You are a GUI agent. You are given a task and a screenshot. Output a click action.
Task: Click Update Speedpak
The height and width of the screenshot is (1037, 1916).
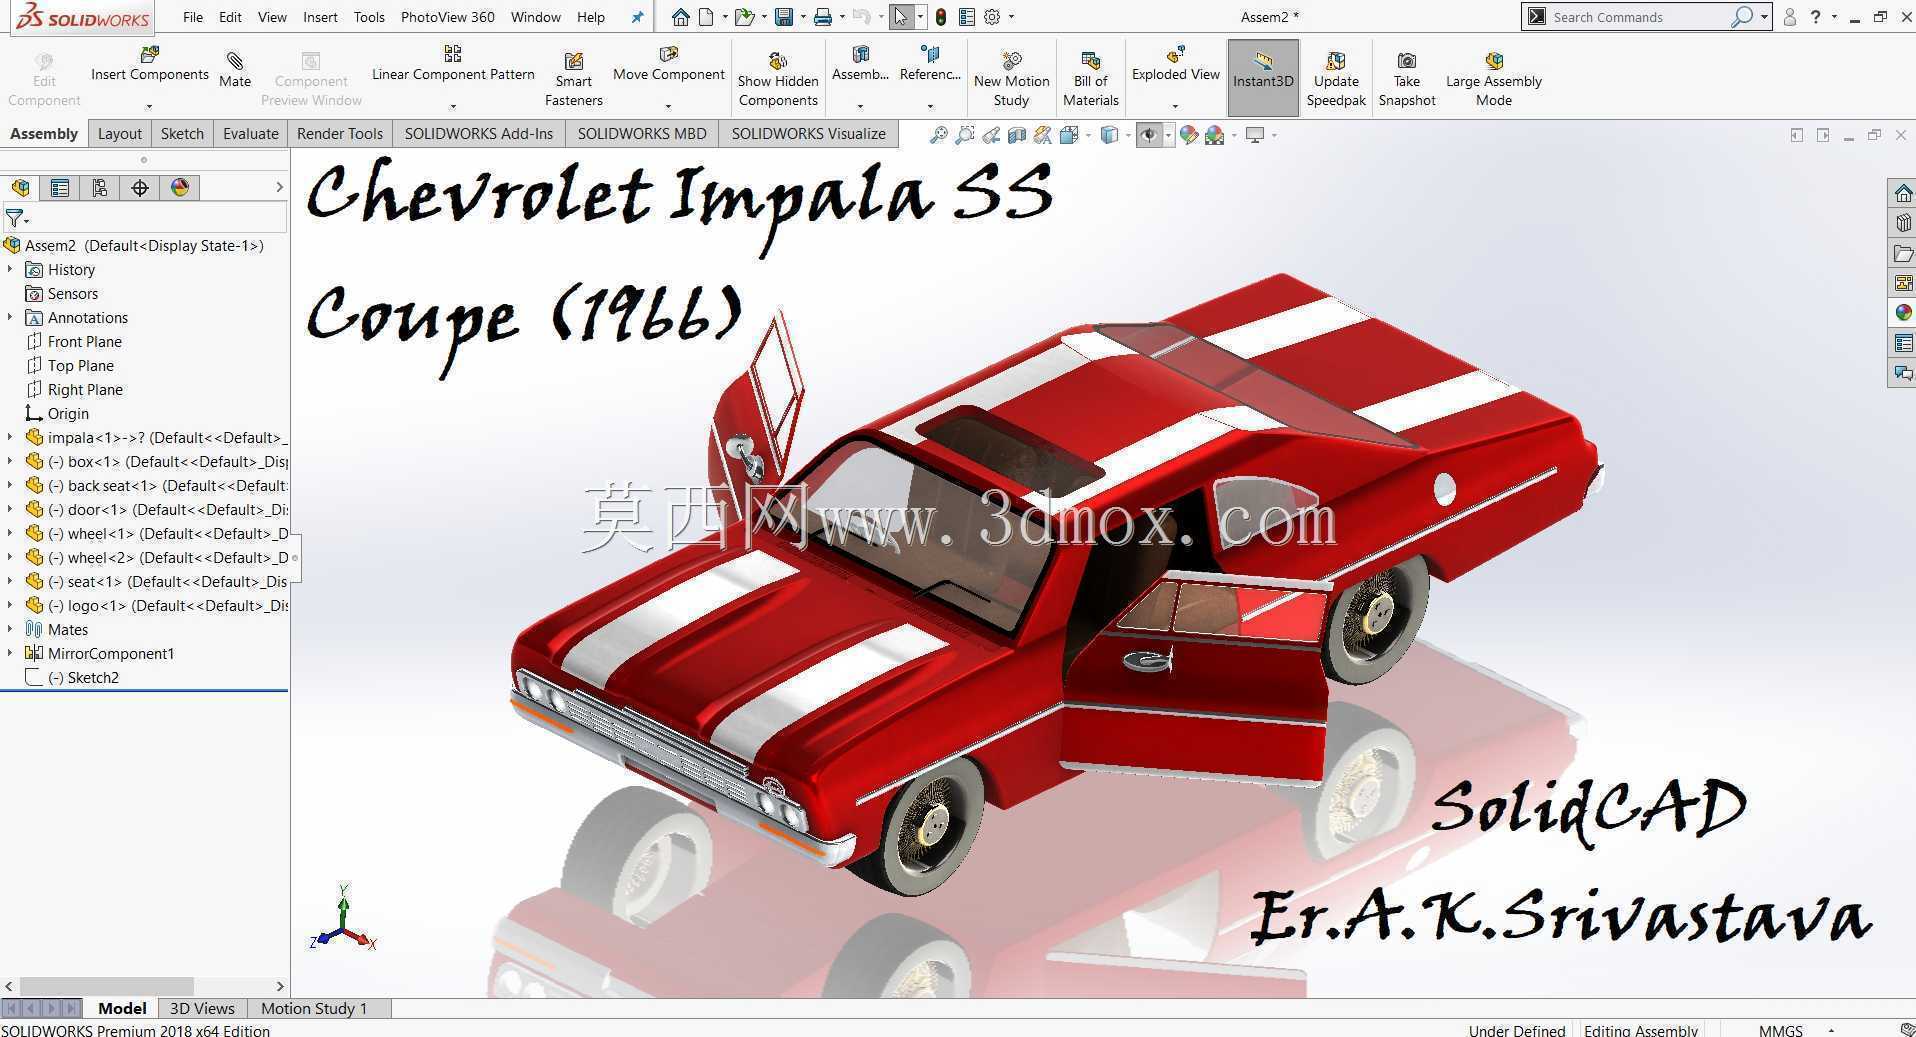coord(1336,80)
